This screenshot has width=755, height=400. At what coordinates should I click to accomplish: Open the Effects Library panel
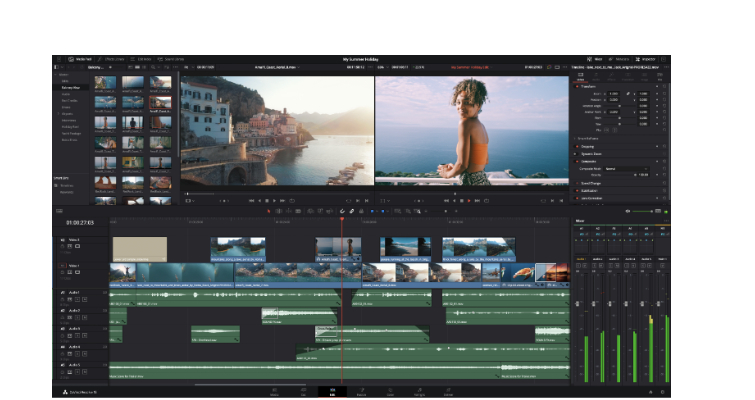click(x=110, y=59)
